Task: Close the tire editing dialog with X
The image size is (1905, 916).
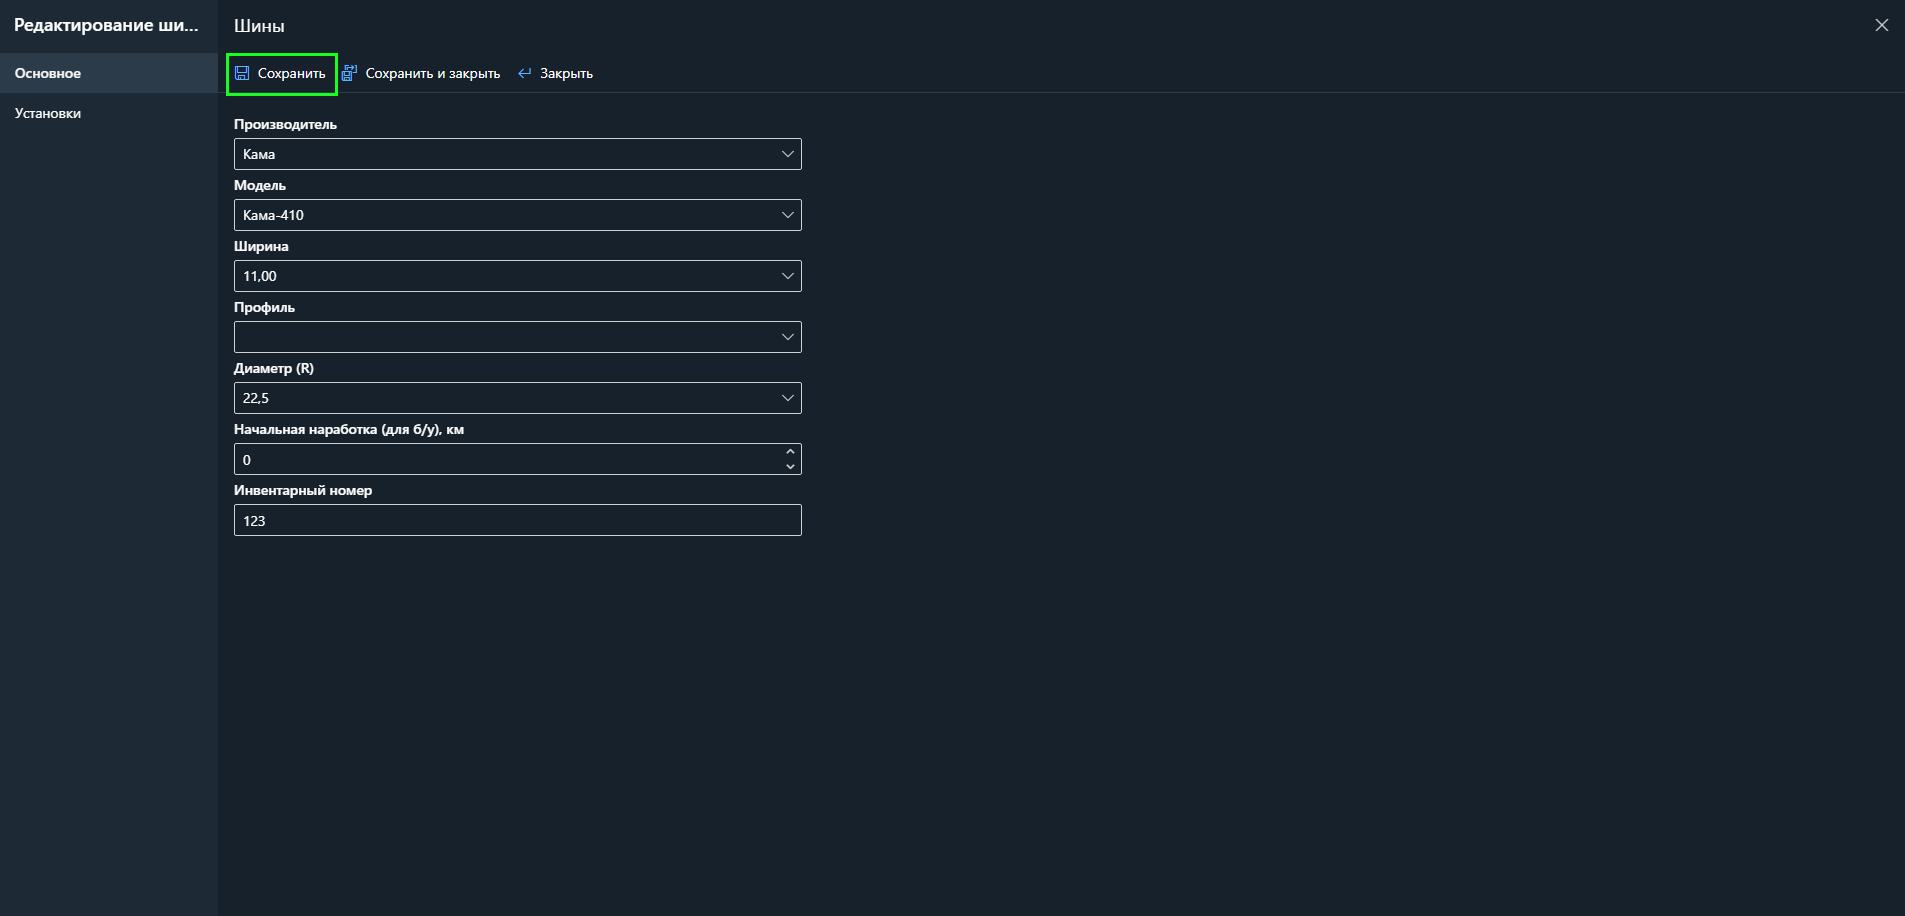Action: [1881, 25]
